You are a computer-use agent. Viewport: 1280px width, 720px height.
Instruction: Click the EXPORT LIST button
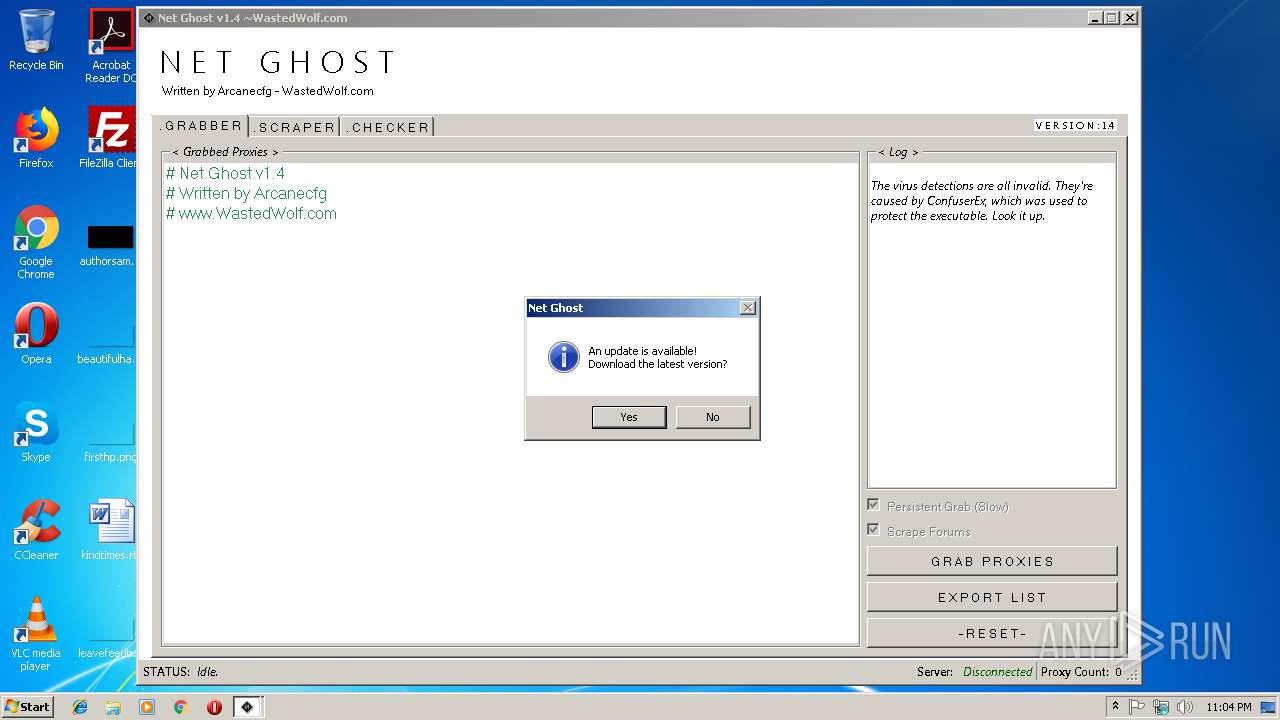pos(992,597)
